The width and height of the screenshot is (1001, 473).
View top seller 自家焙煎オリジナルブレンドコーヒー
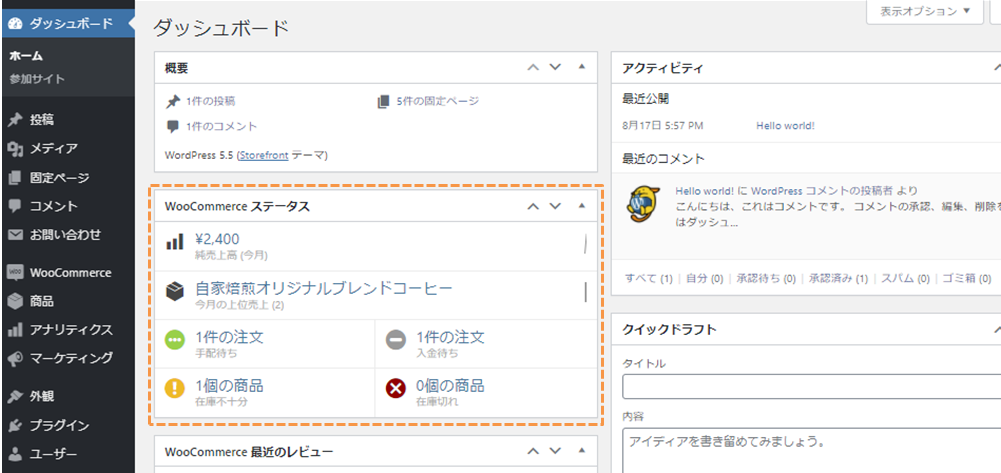(x=324, y=289)
